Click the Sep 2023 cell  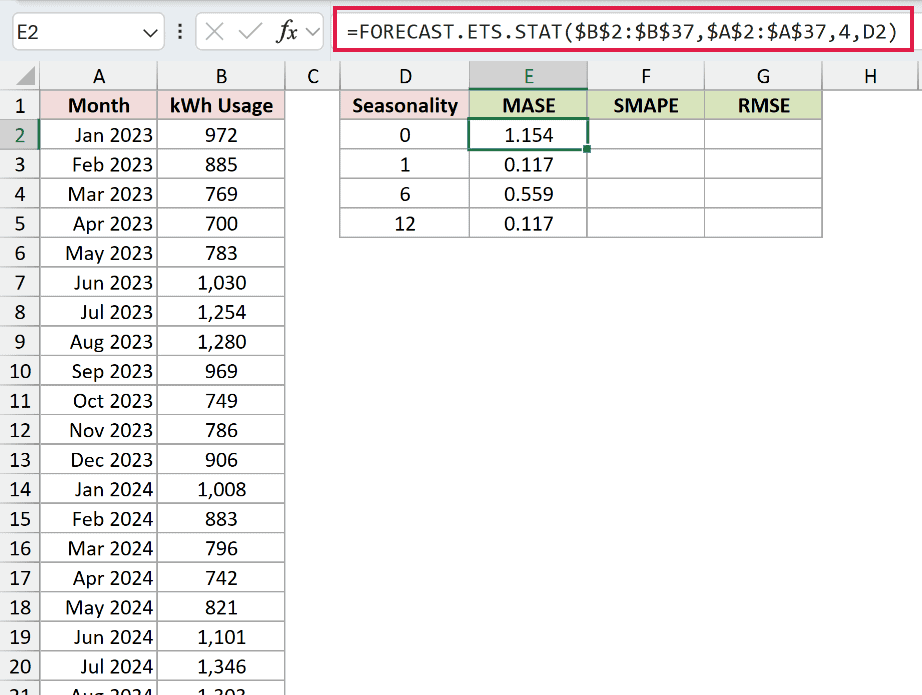coord(99,371)
